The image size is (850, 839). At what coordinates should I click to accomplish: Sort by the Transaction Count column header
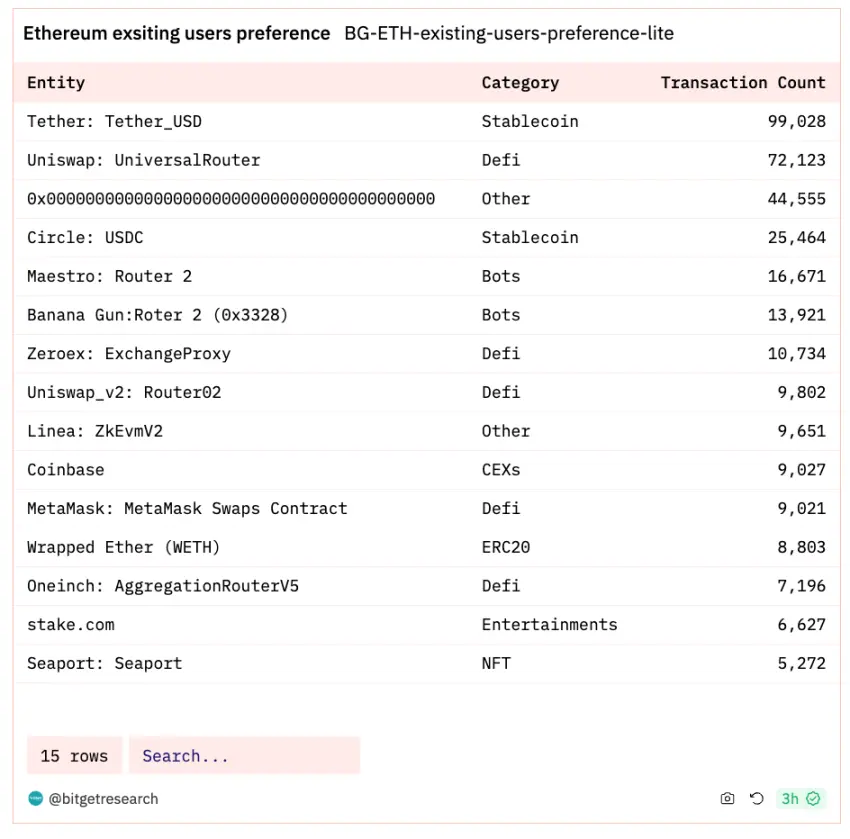743,82
